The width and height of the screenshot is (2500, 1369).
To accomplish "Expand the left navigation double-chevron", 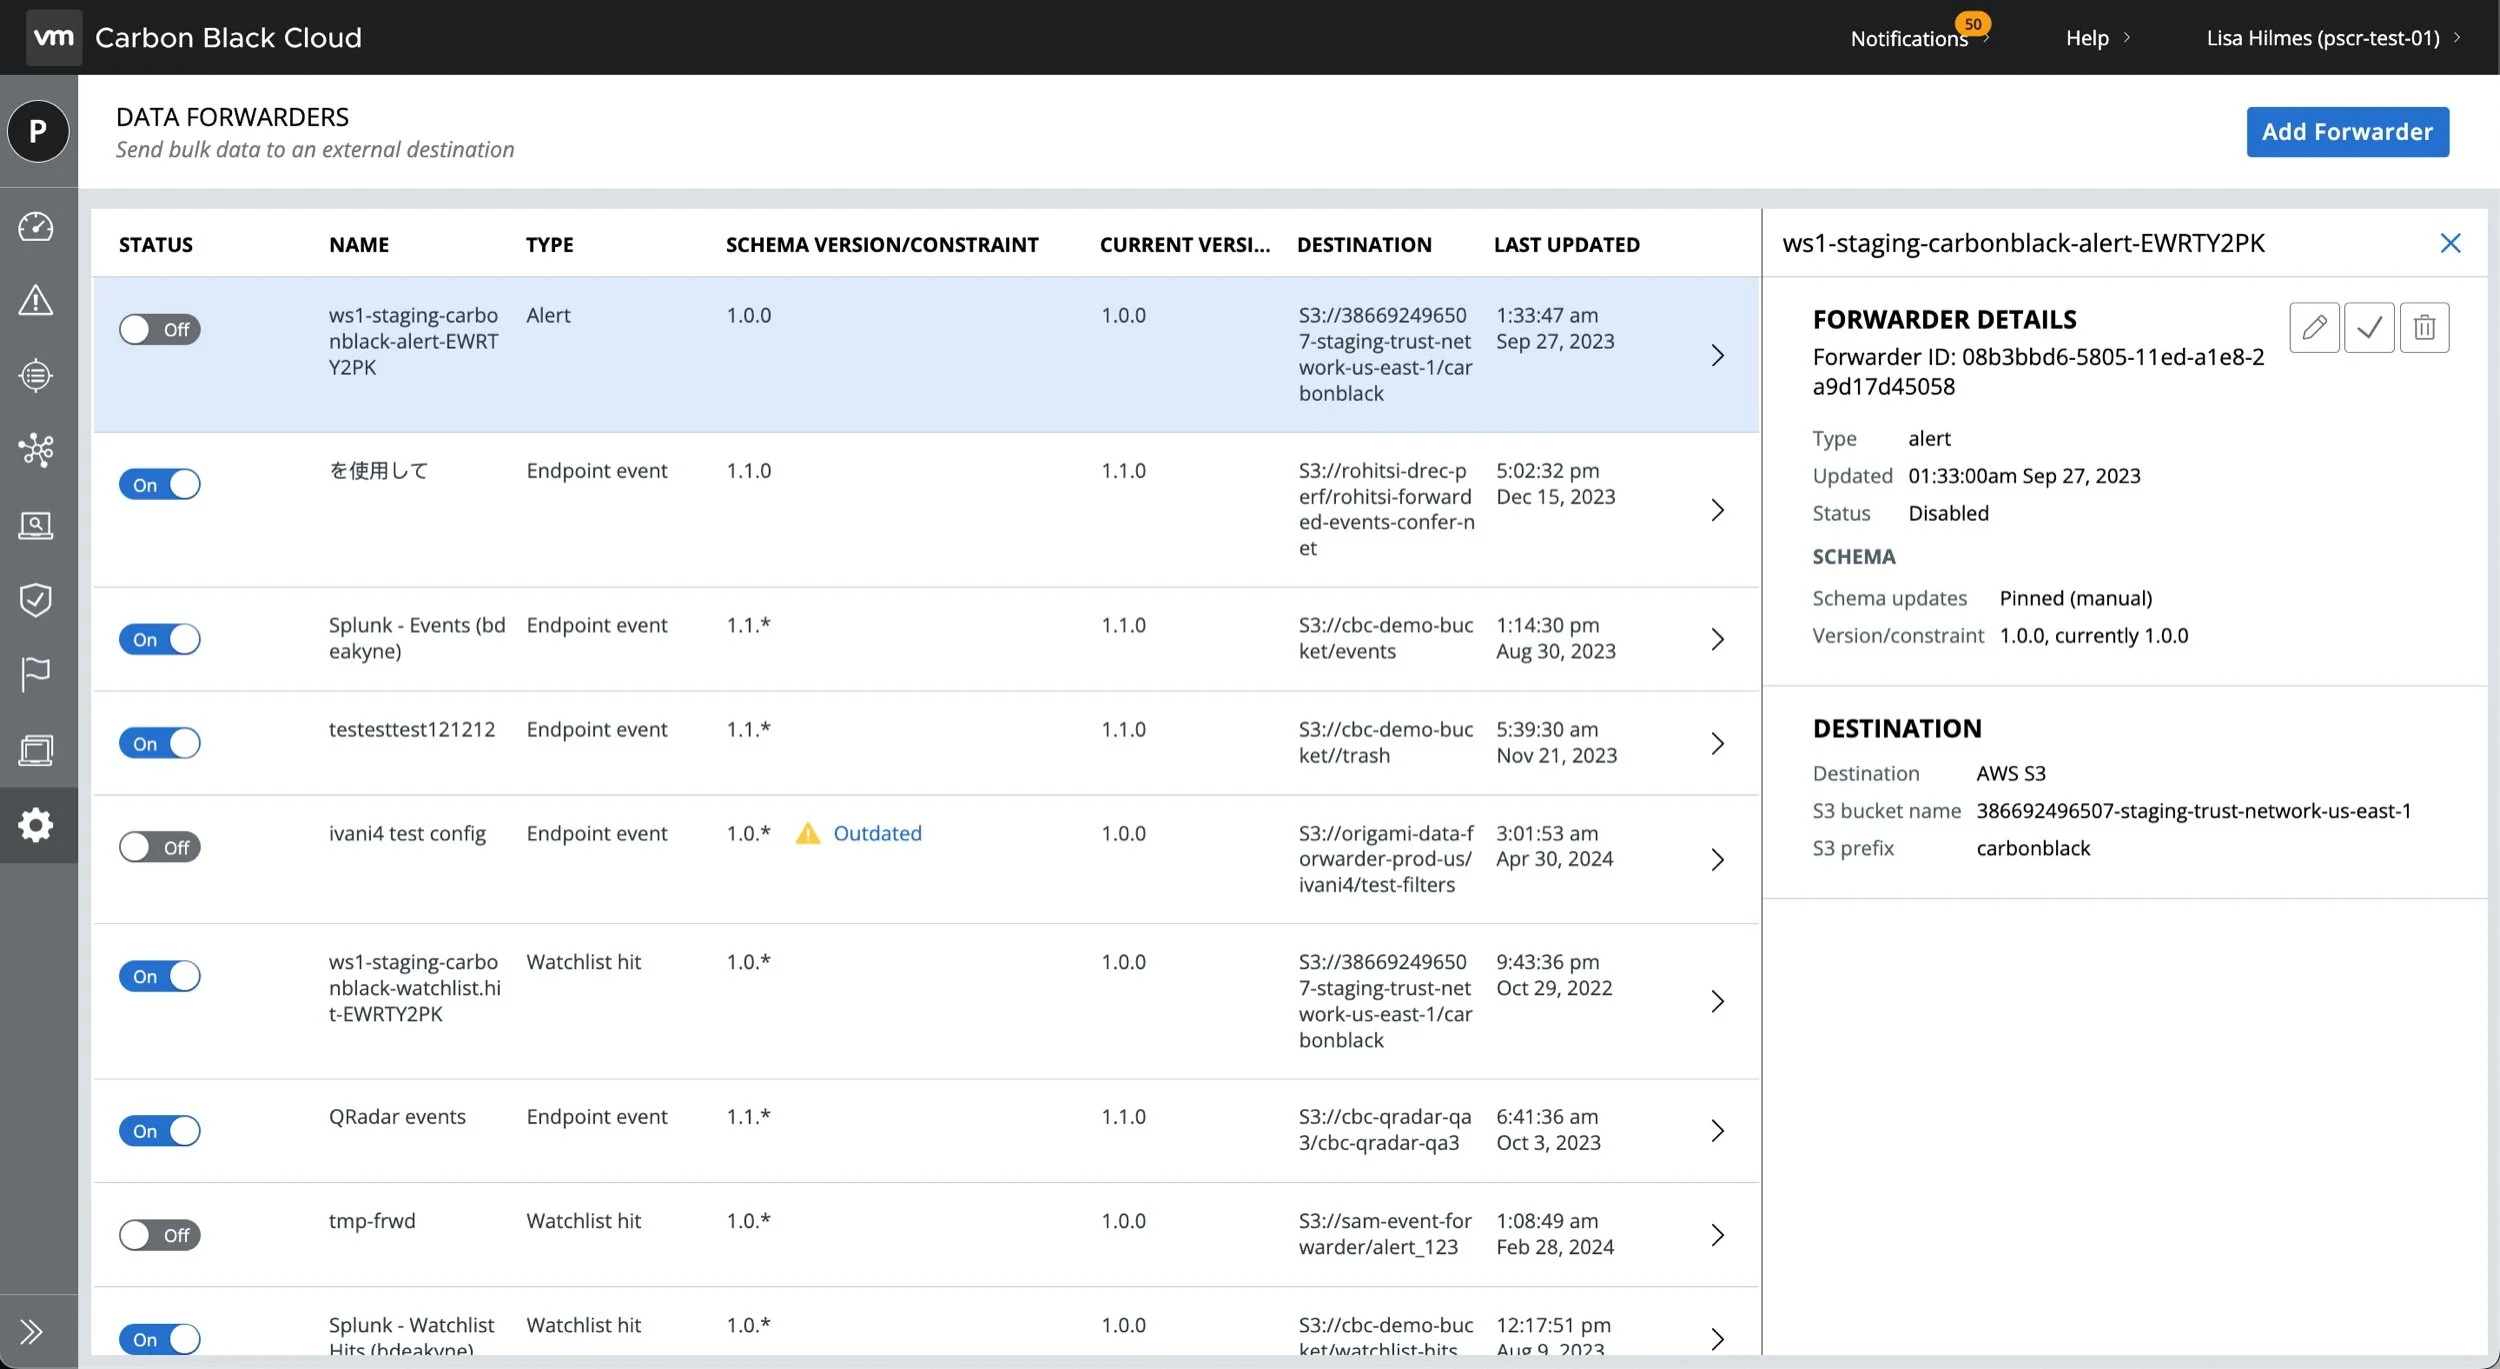I will tap(32, 1331).
